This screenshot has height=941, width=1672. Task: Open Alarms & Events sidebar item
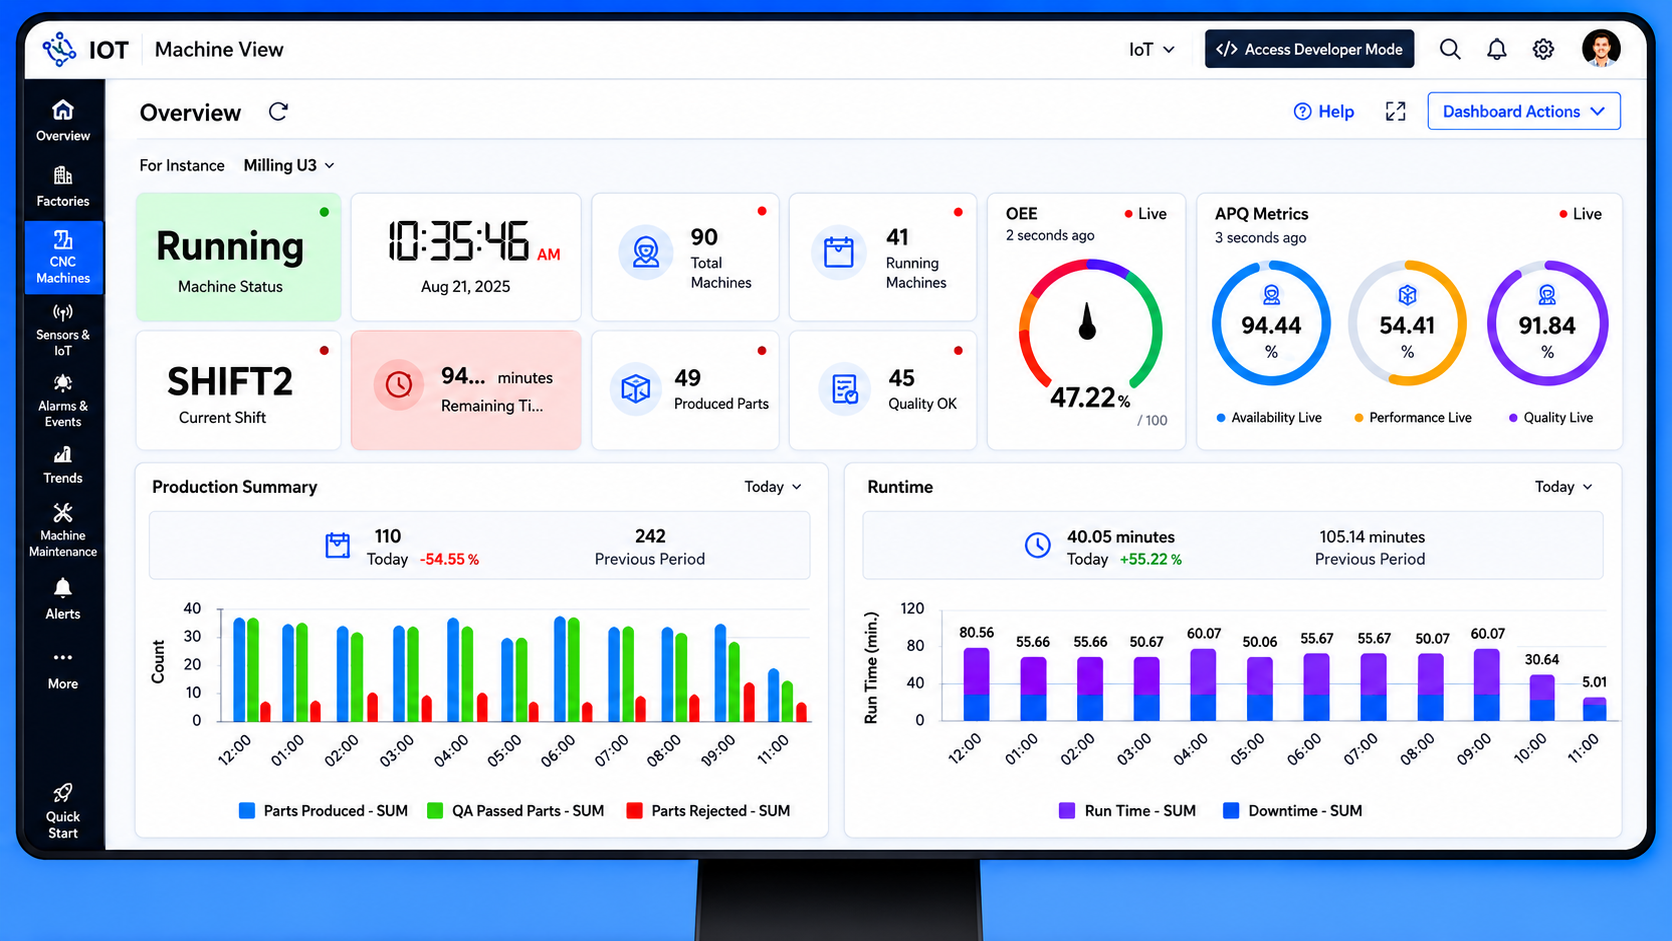(x=63, y=400)
